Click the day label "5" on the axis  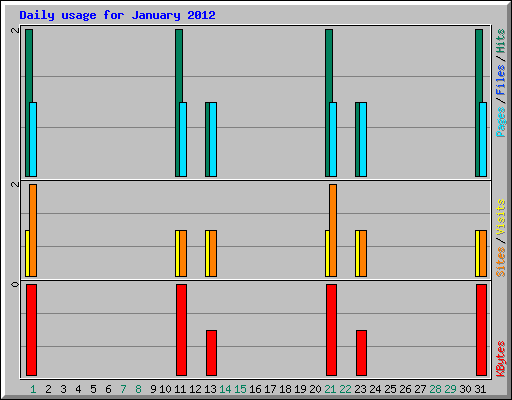tap(93, 389)
